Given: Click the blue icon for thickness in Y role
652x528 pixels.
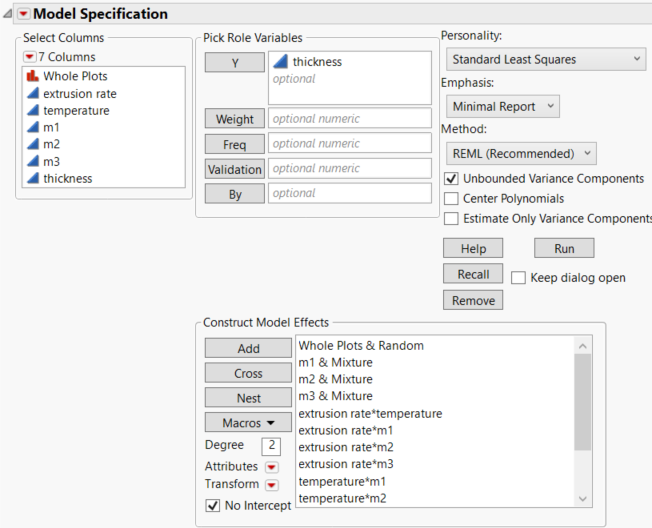Looking at the screenshot, I should click(x=281, y=62).
